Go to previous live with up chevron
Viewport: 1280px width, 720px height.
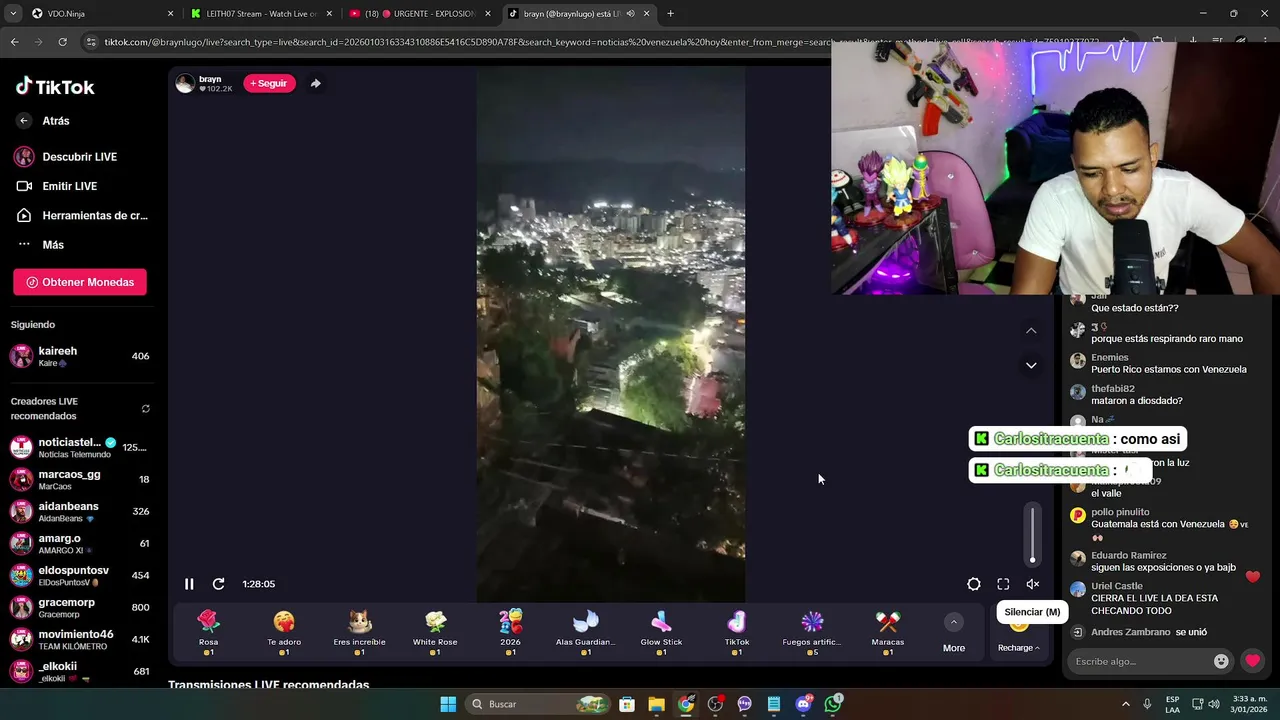1031,330
